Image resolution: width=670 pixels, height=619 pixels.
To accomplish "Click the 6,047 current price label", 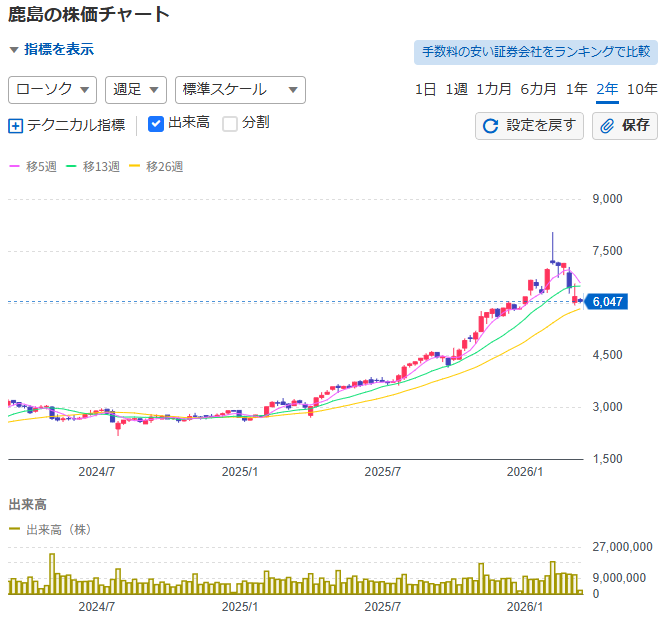I will [607, 301].
